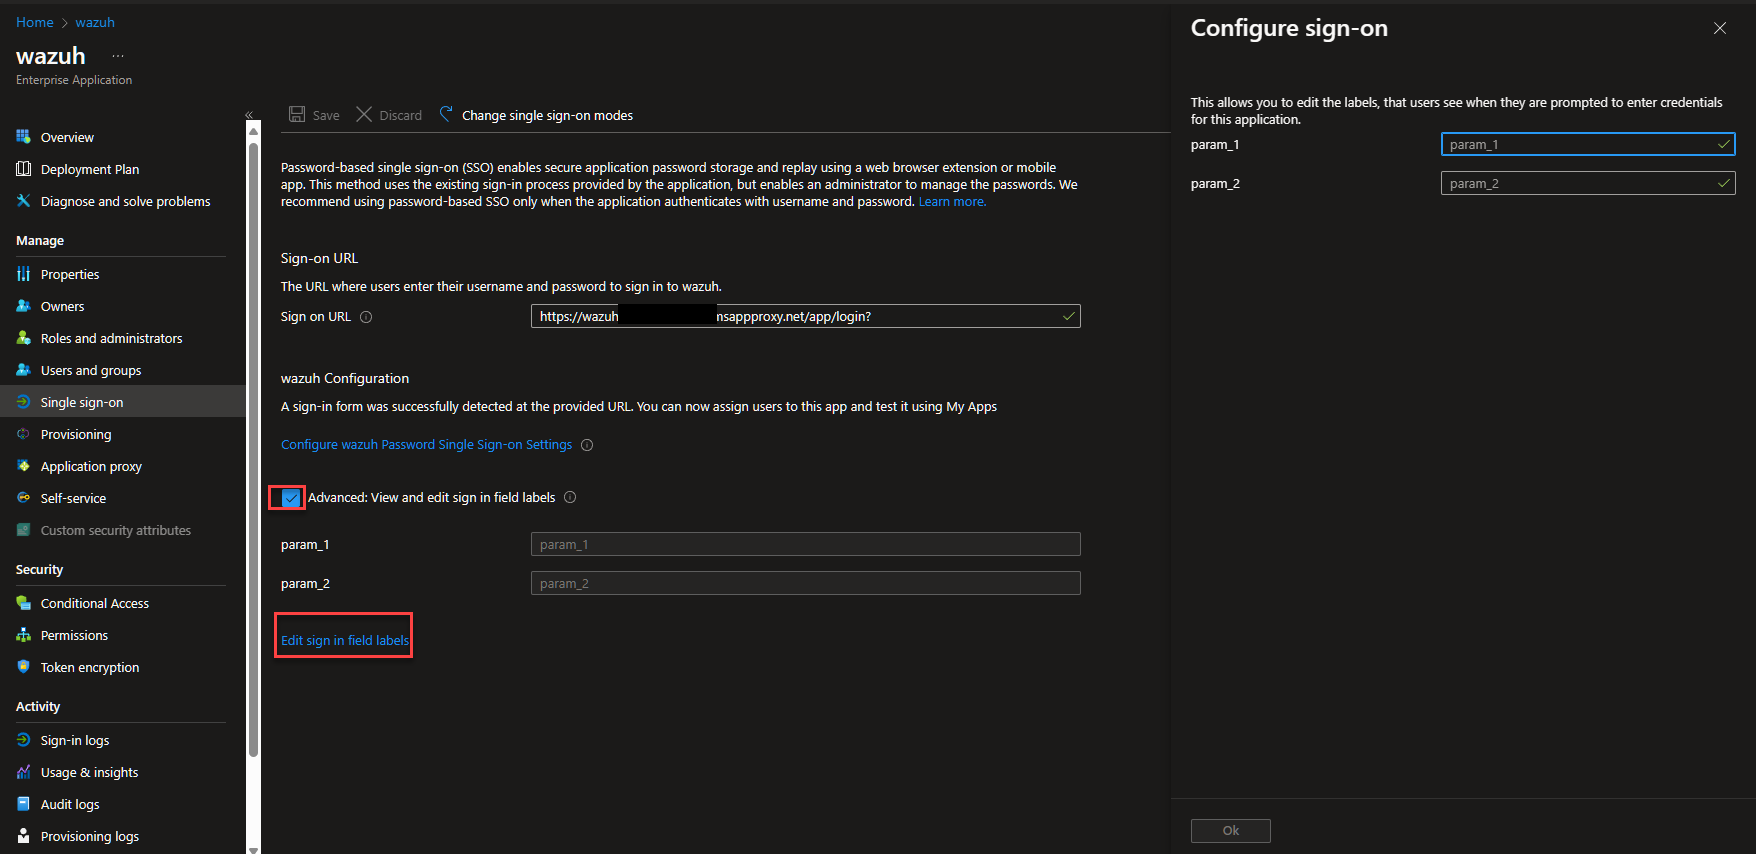
Task: Click the Application proxy icon
Action: 24,466
